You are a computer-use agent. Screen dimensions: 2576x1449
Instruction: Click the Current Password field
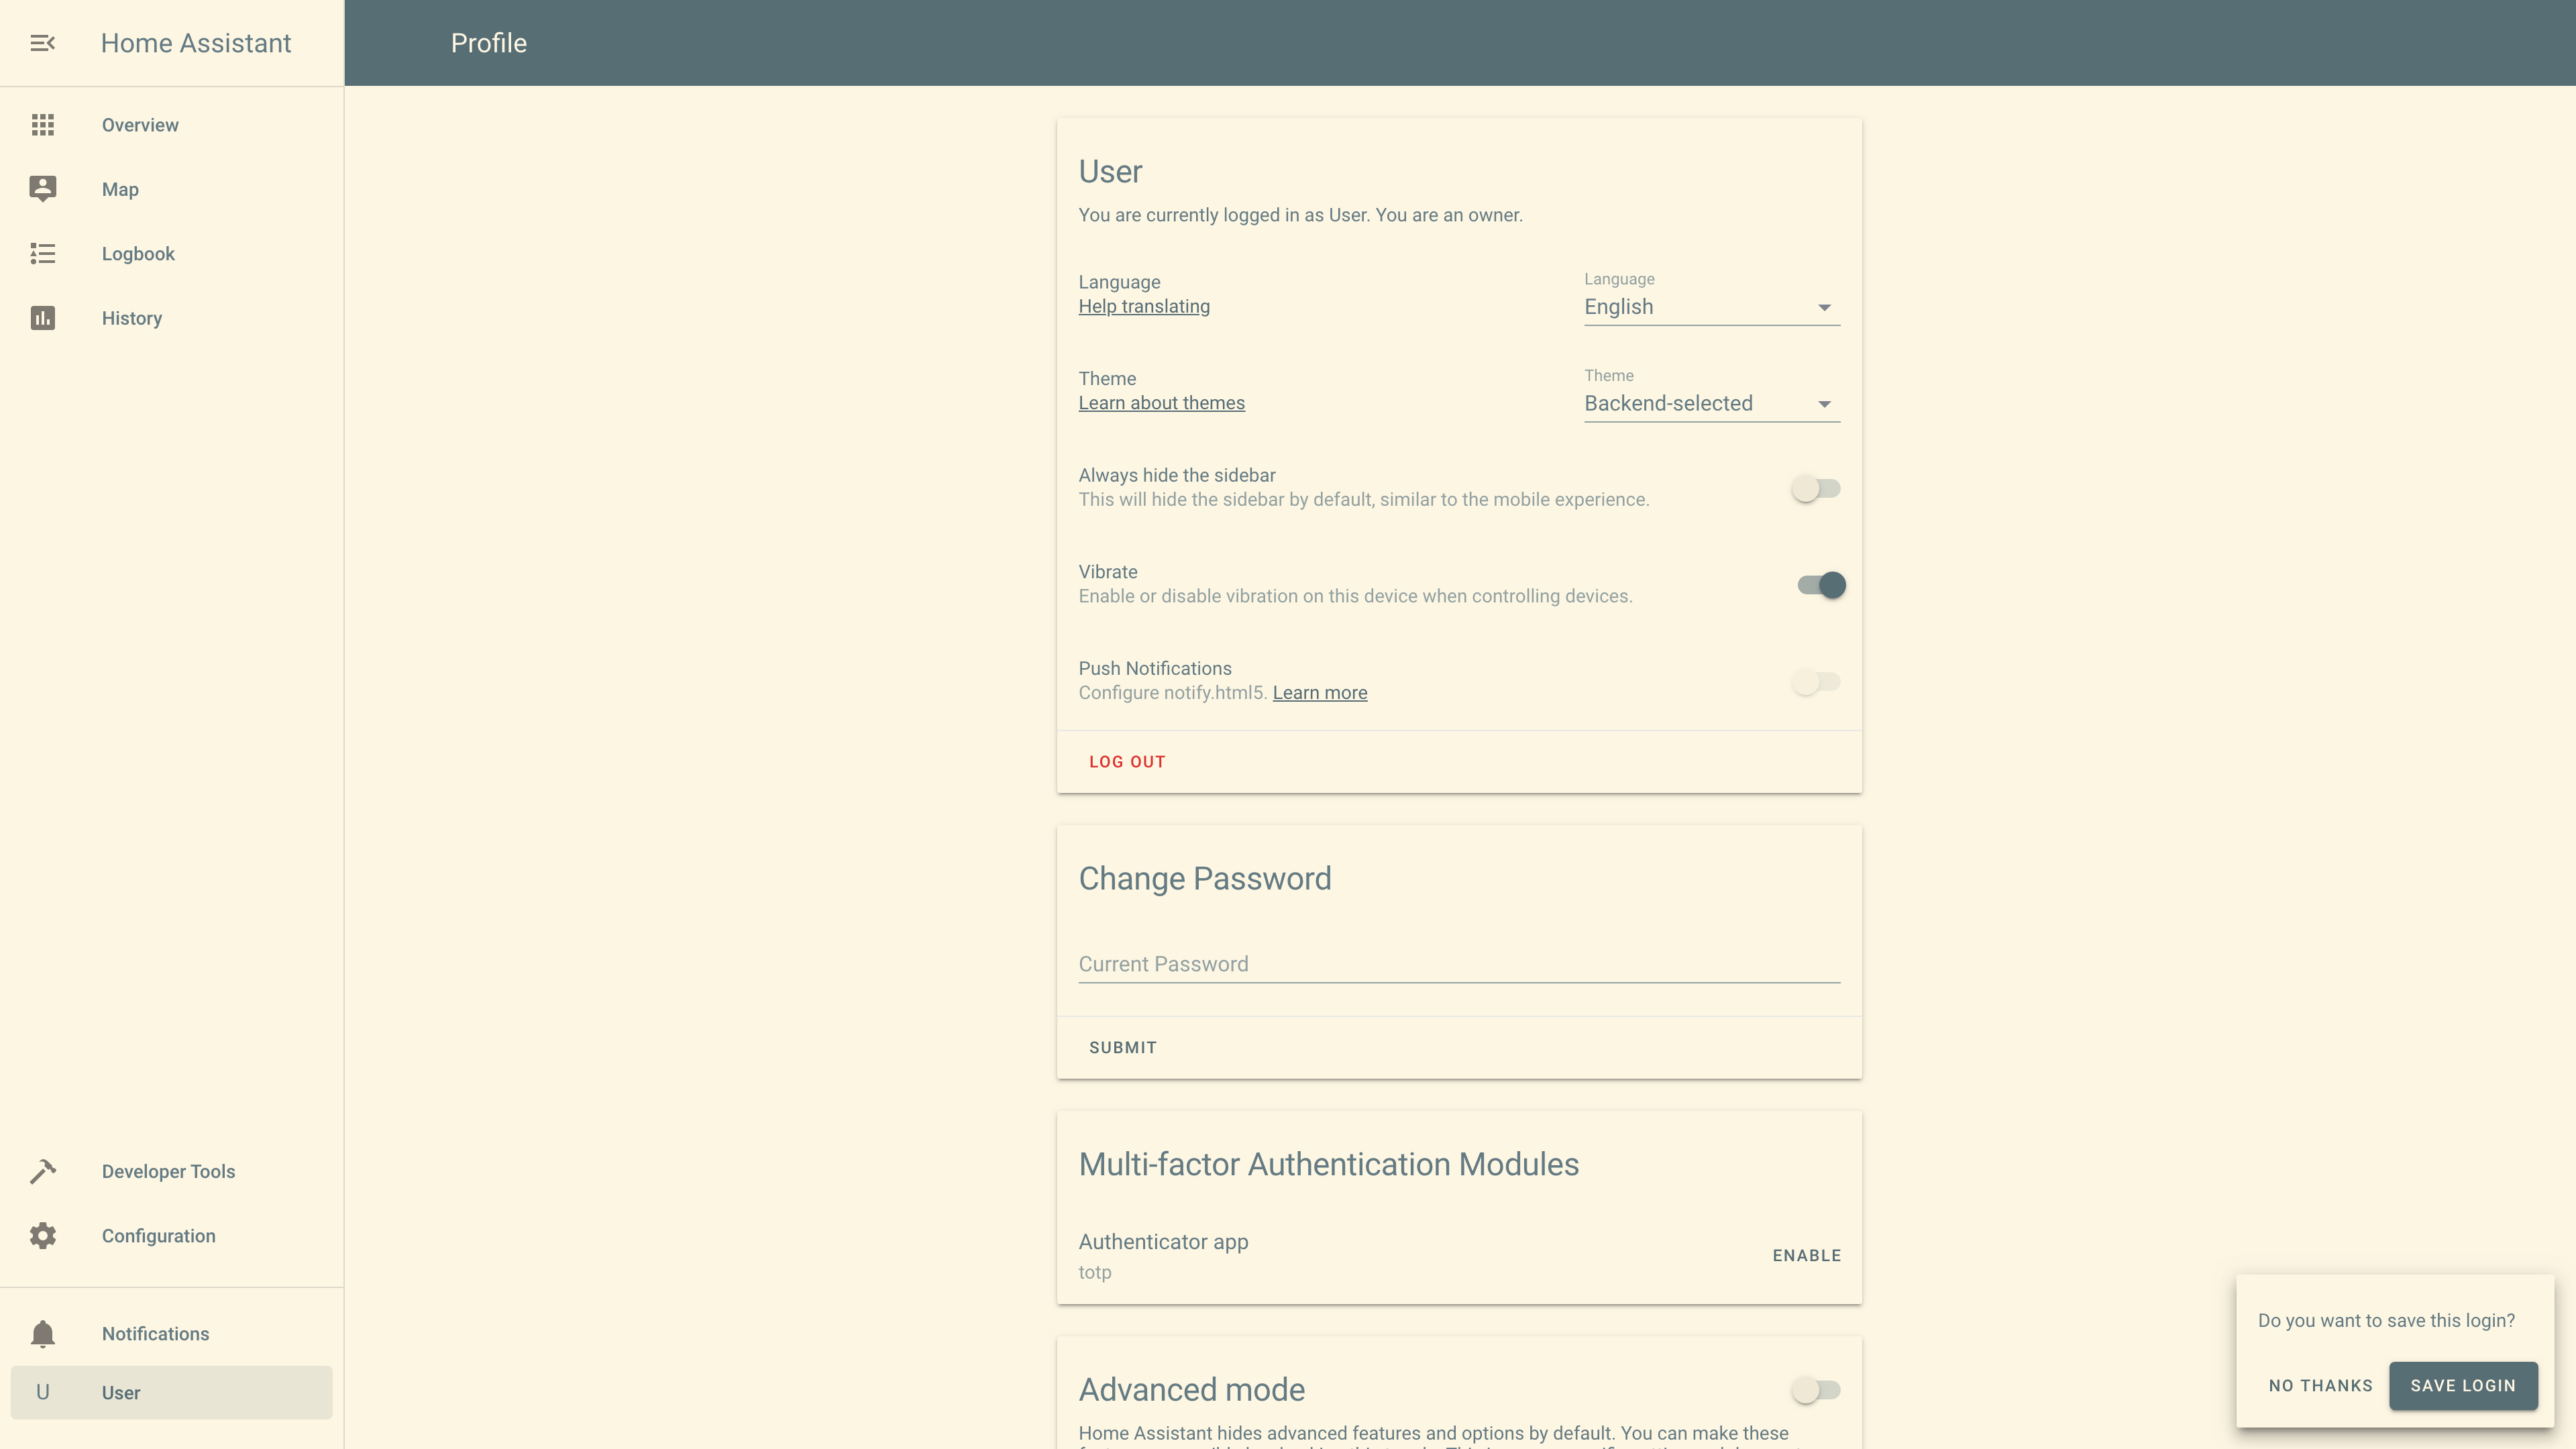coord(1458,964)
